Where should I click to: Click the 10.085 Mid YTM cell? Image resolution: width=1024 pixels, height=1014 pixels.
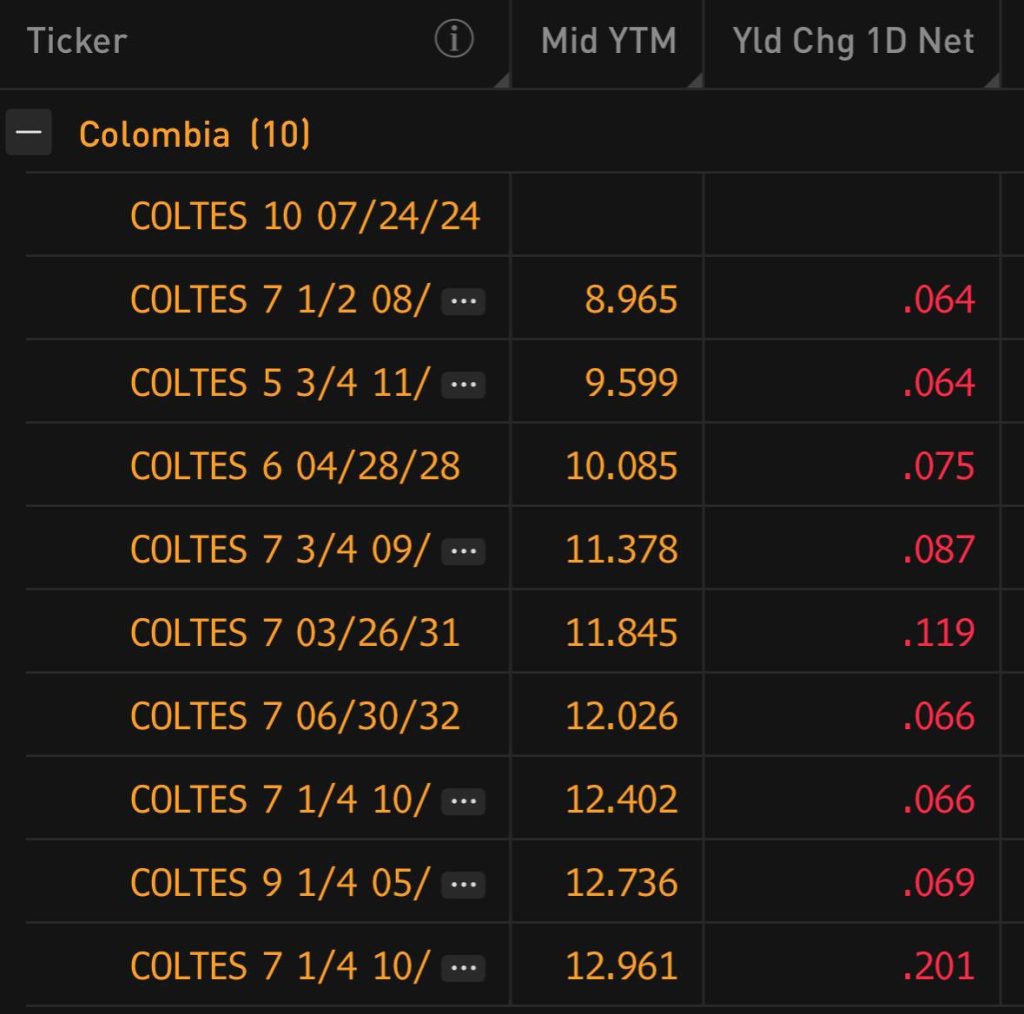tap(621, 466)
